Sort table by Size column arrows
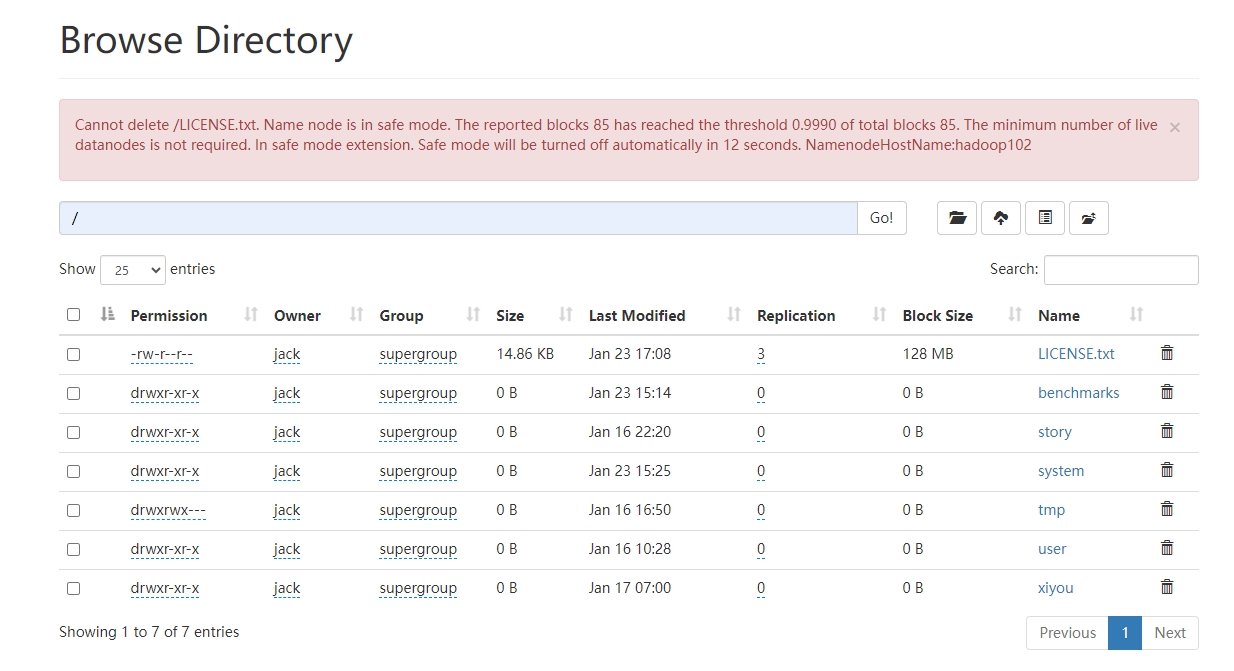This screenshot has height=671, width=1234. click(565, 315)
